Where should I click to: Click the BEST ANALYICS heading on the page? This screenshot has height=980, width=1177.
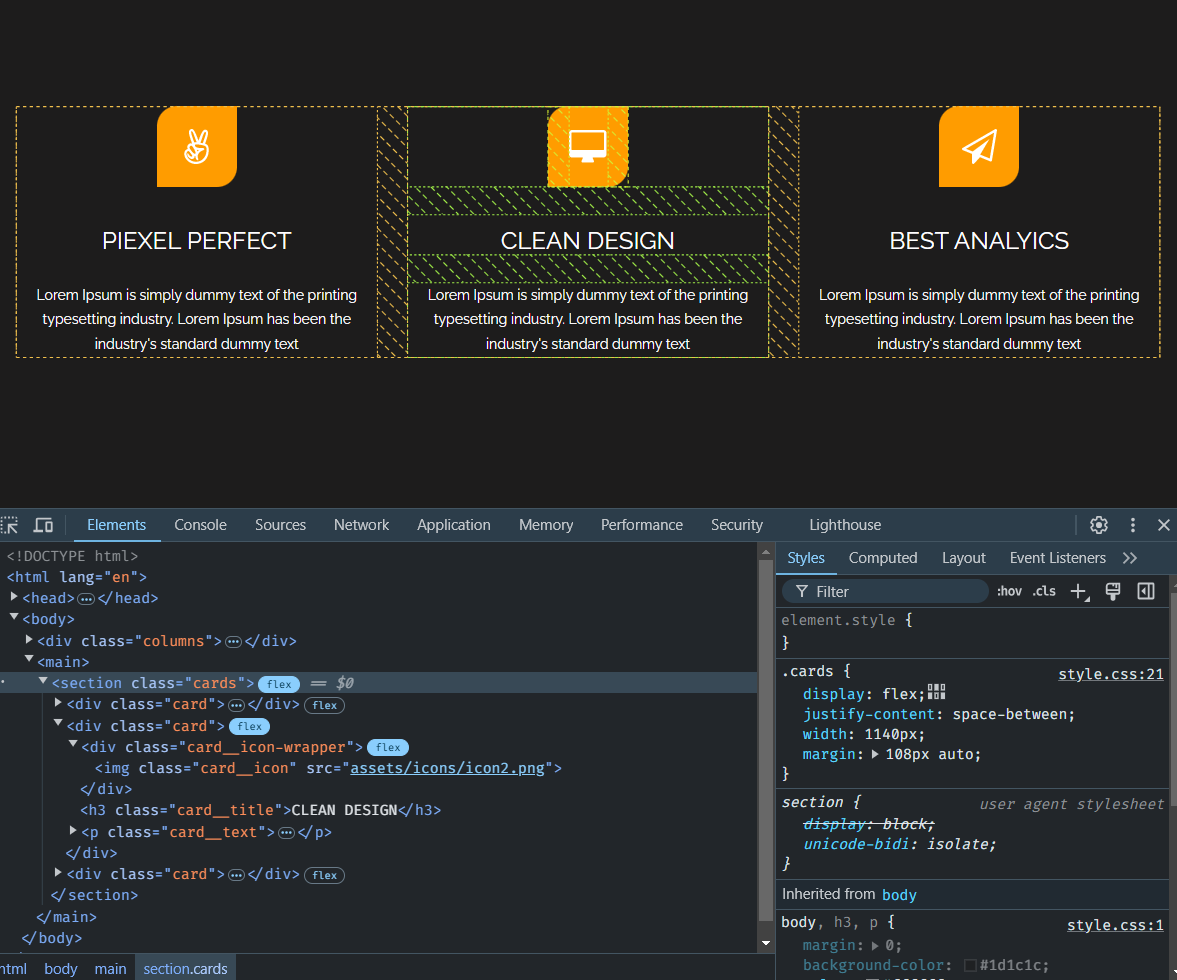click(x=979, y=241)
